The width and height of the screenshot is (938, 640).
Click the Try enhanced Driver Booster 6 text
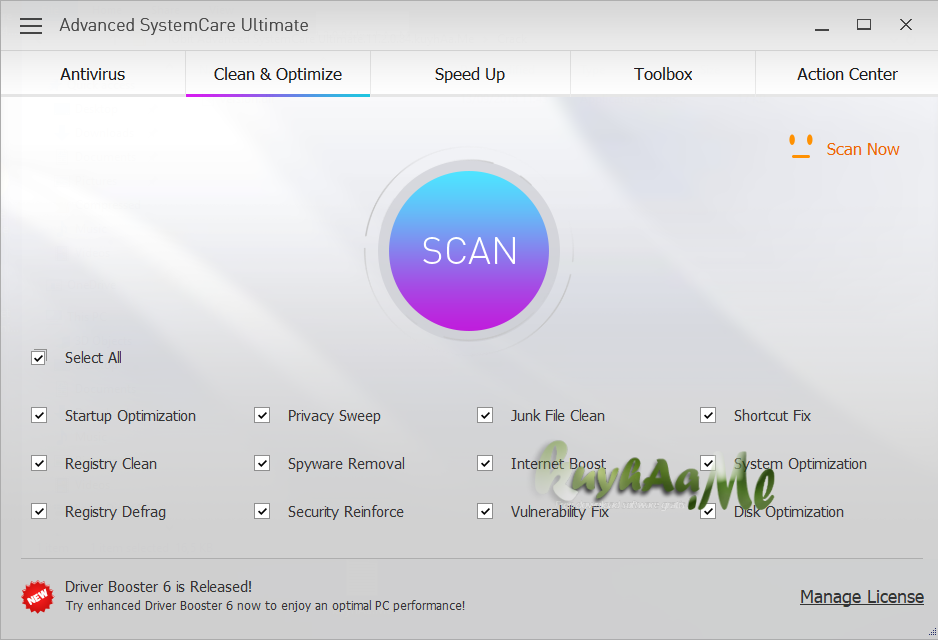[265, 606]
